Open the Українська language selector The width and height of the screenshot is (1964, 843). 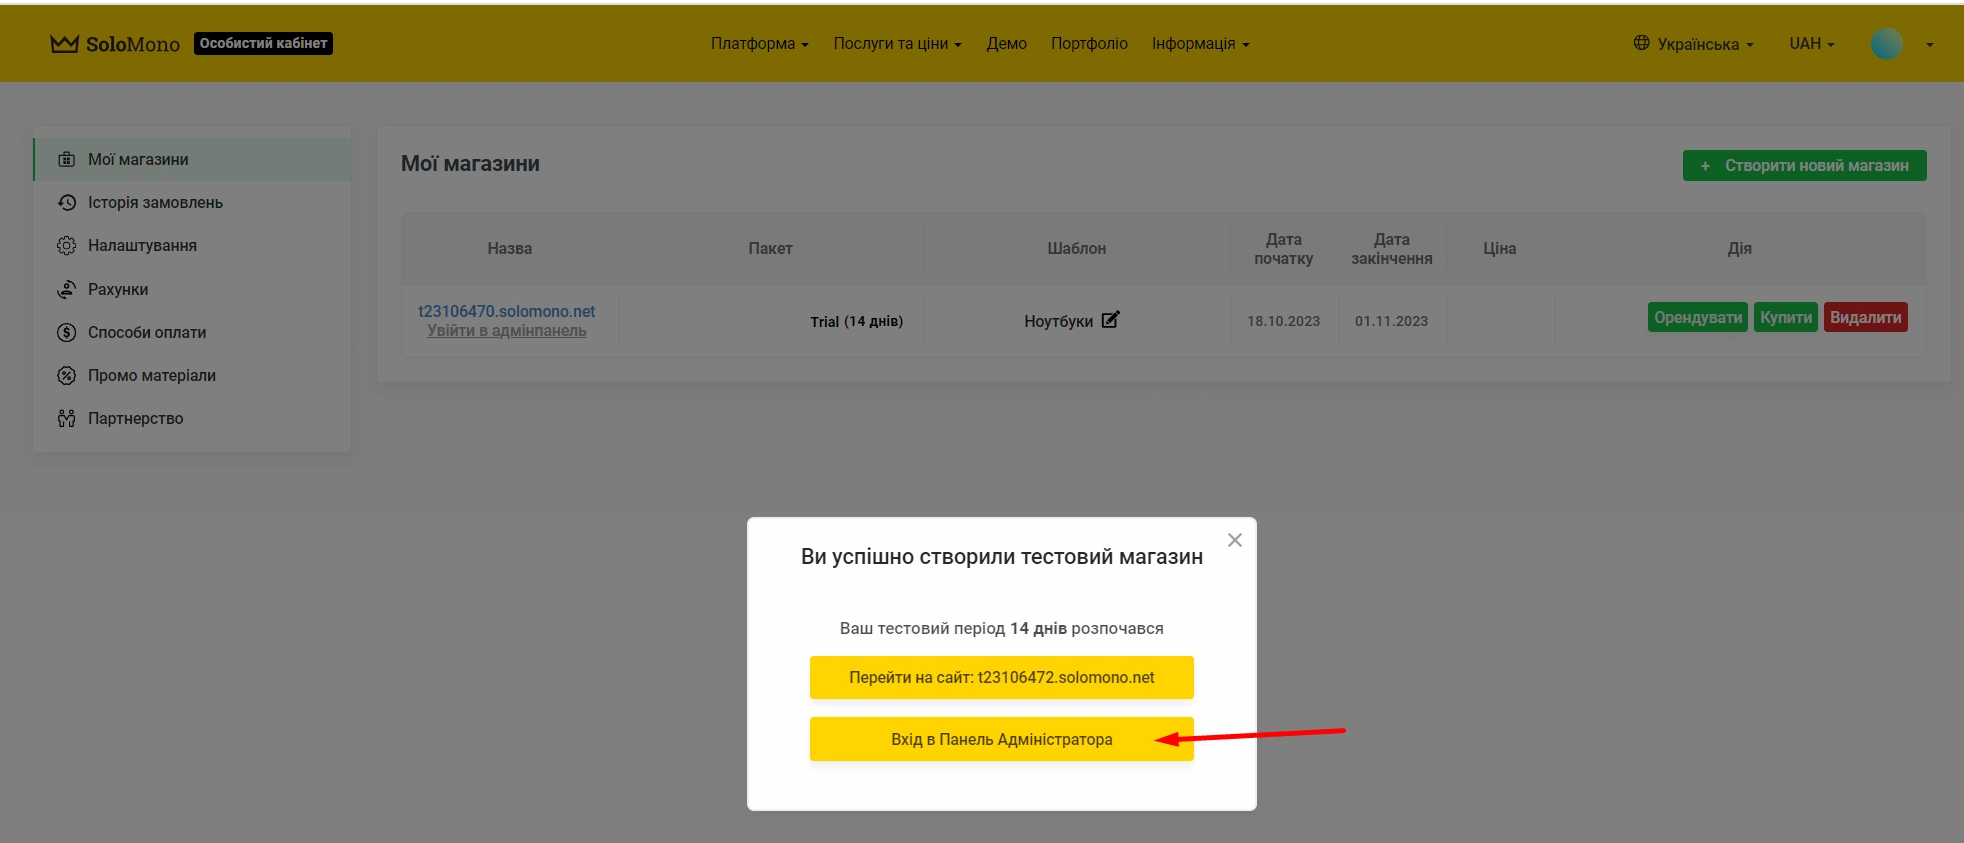[1694, 44]
